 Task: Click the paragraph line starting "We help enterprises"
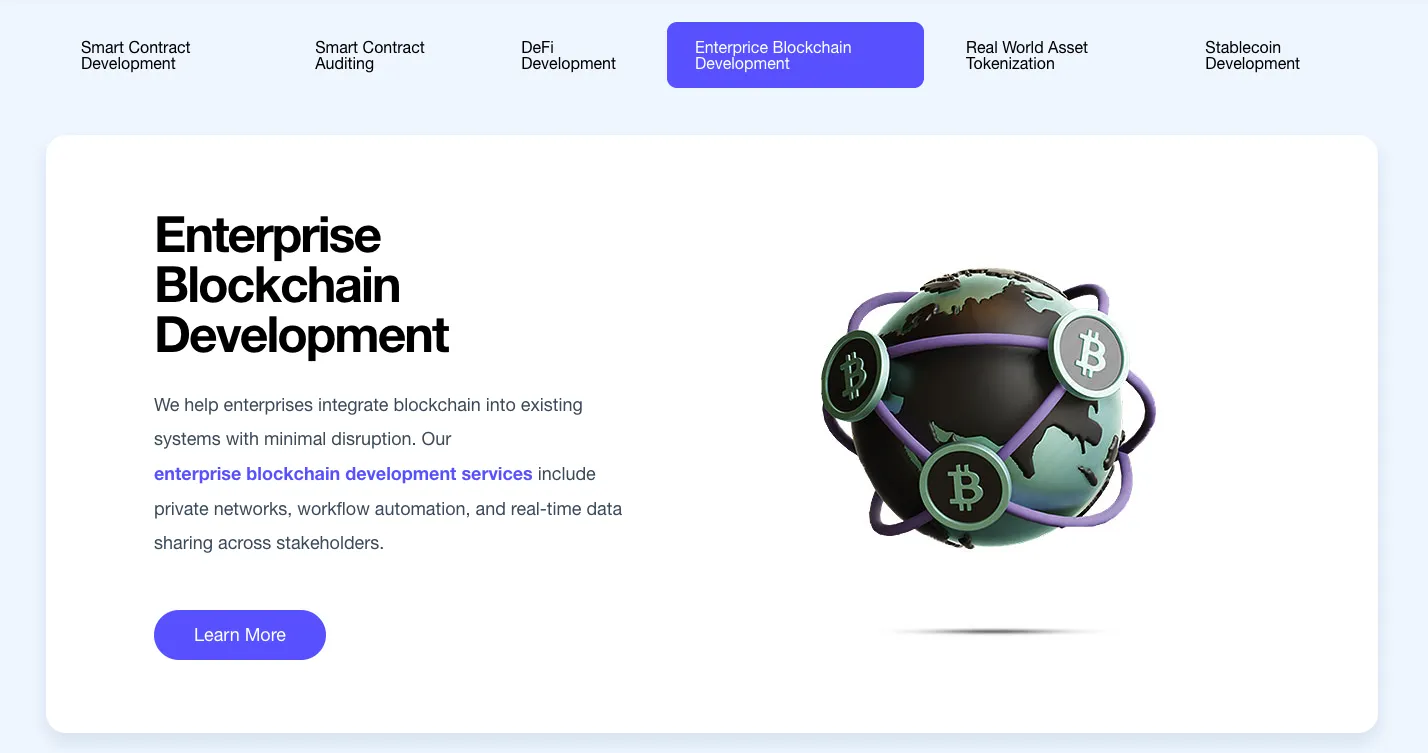[368, 405]
